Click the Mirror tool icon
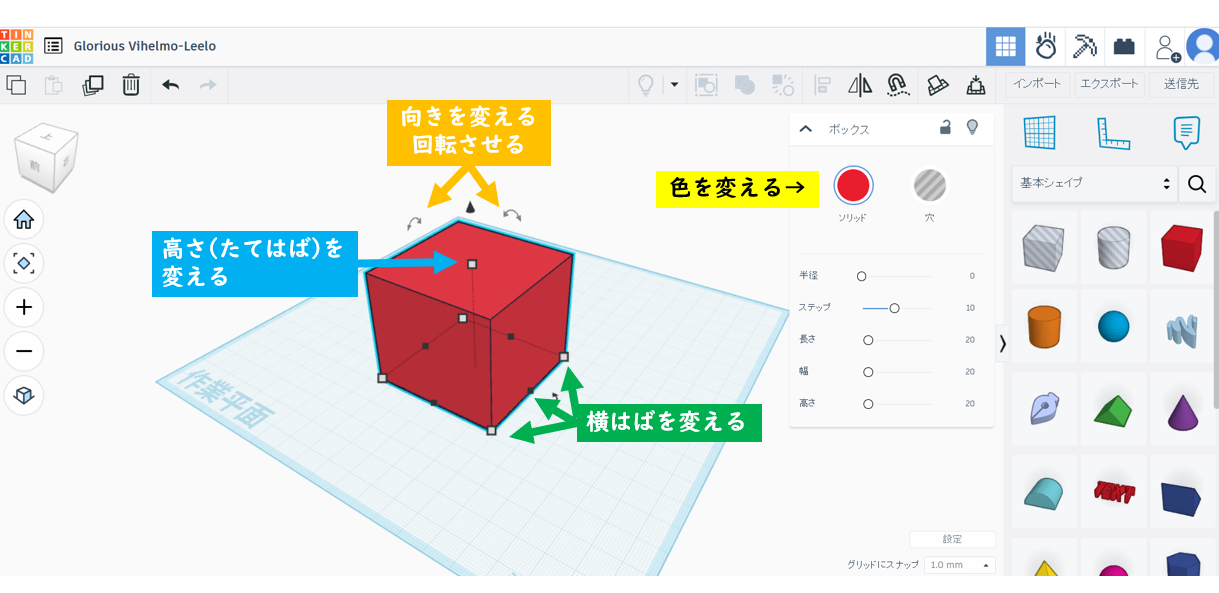 point(860,85)
